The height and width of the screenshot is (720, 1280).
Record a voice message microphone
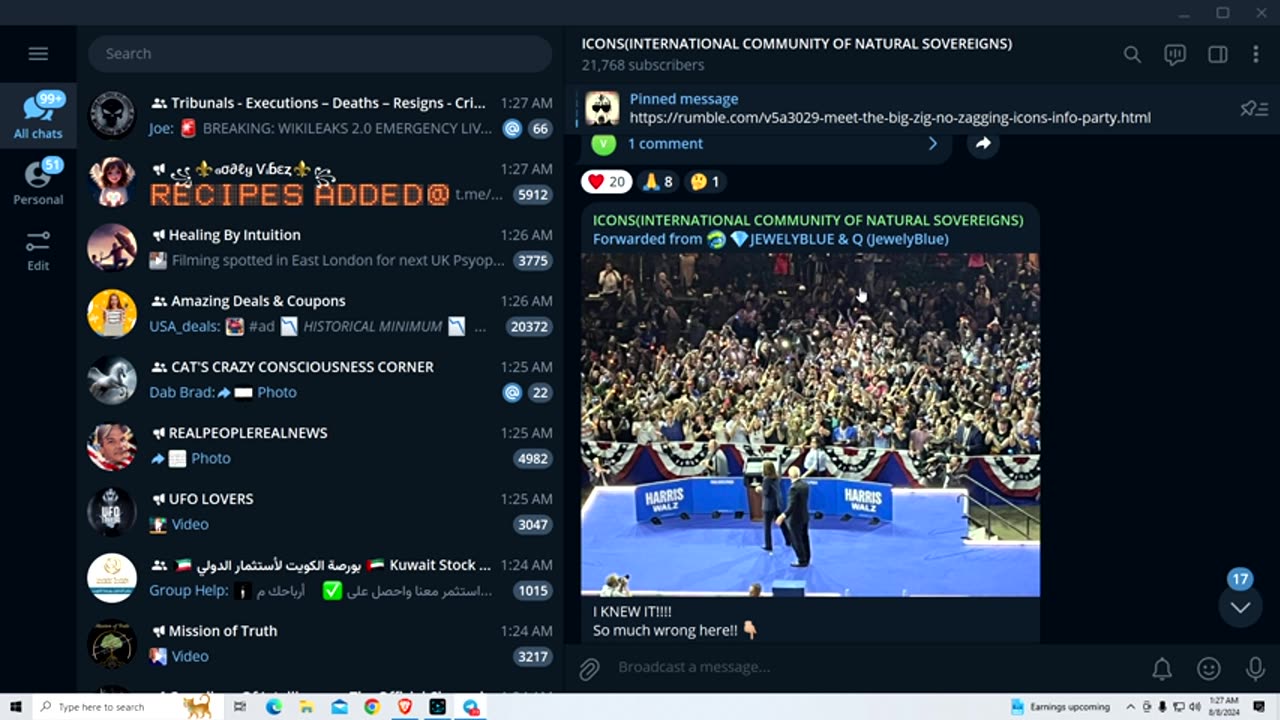click(1255, 668)
